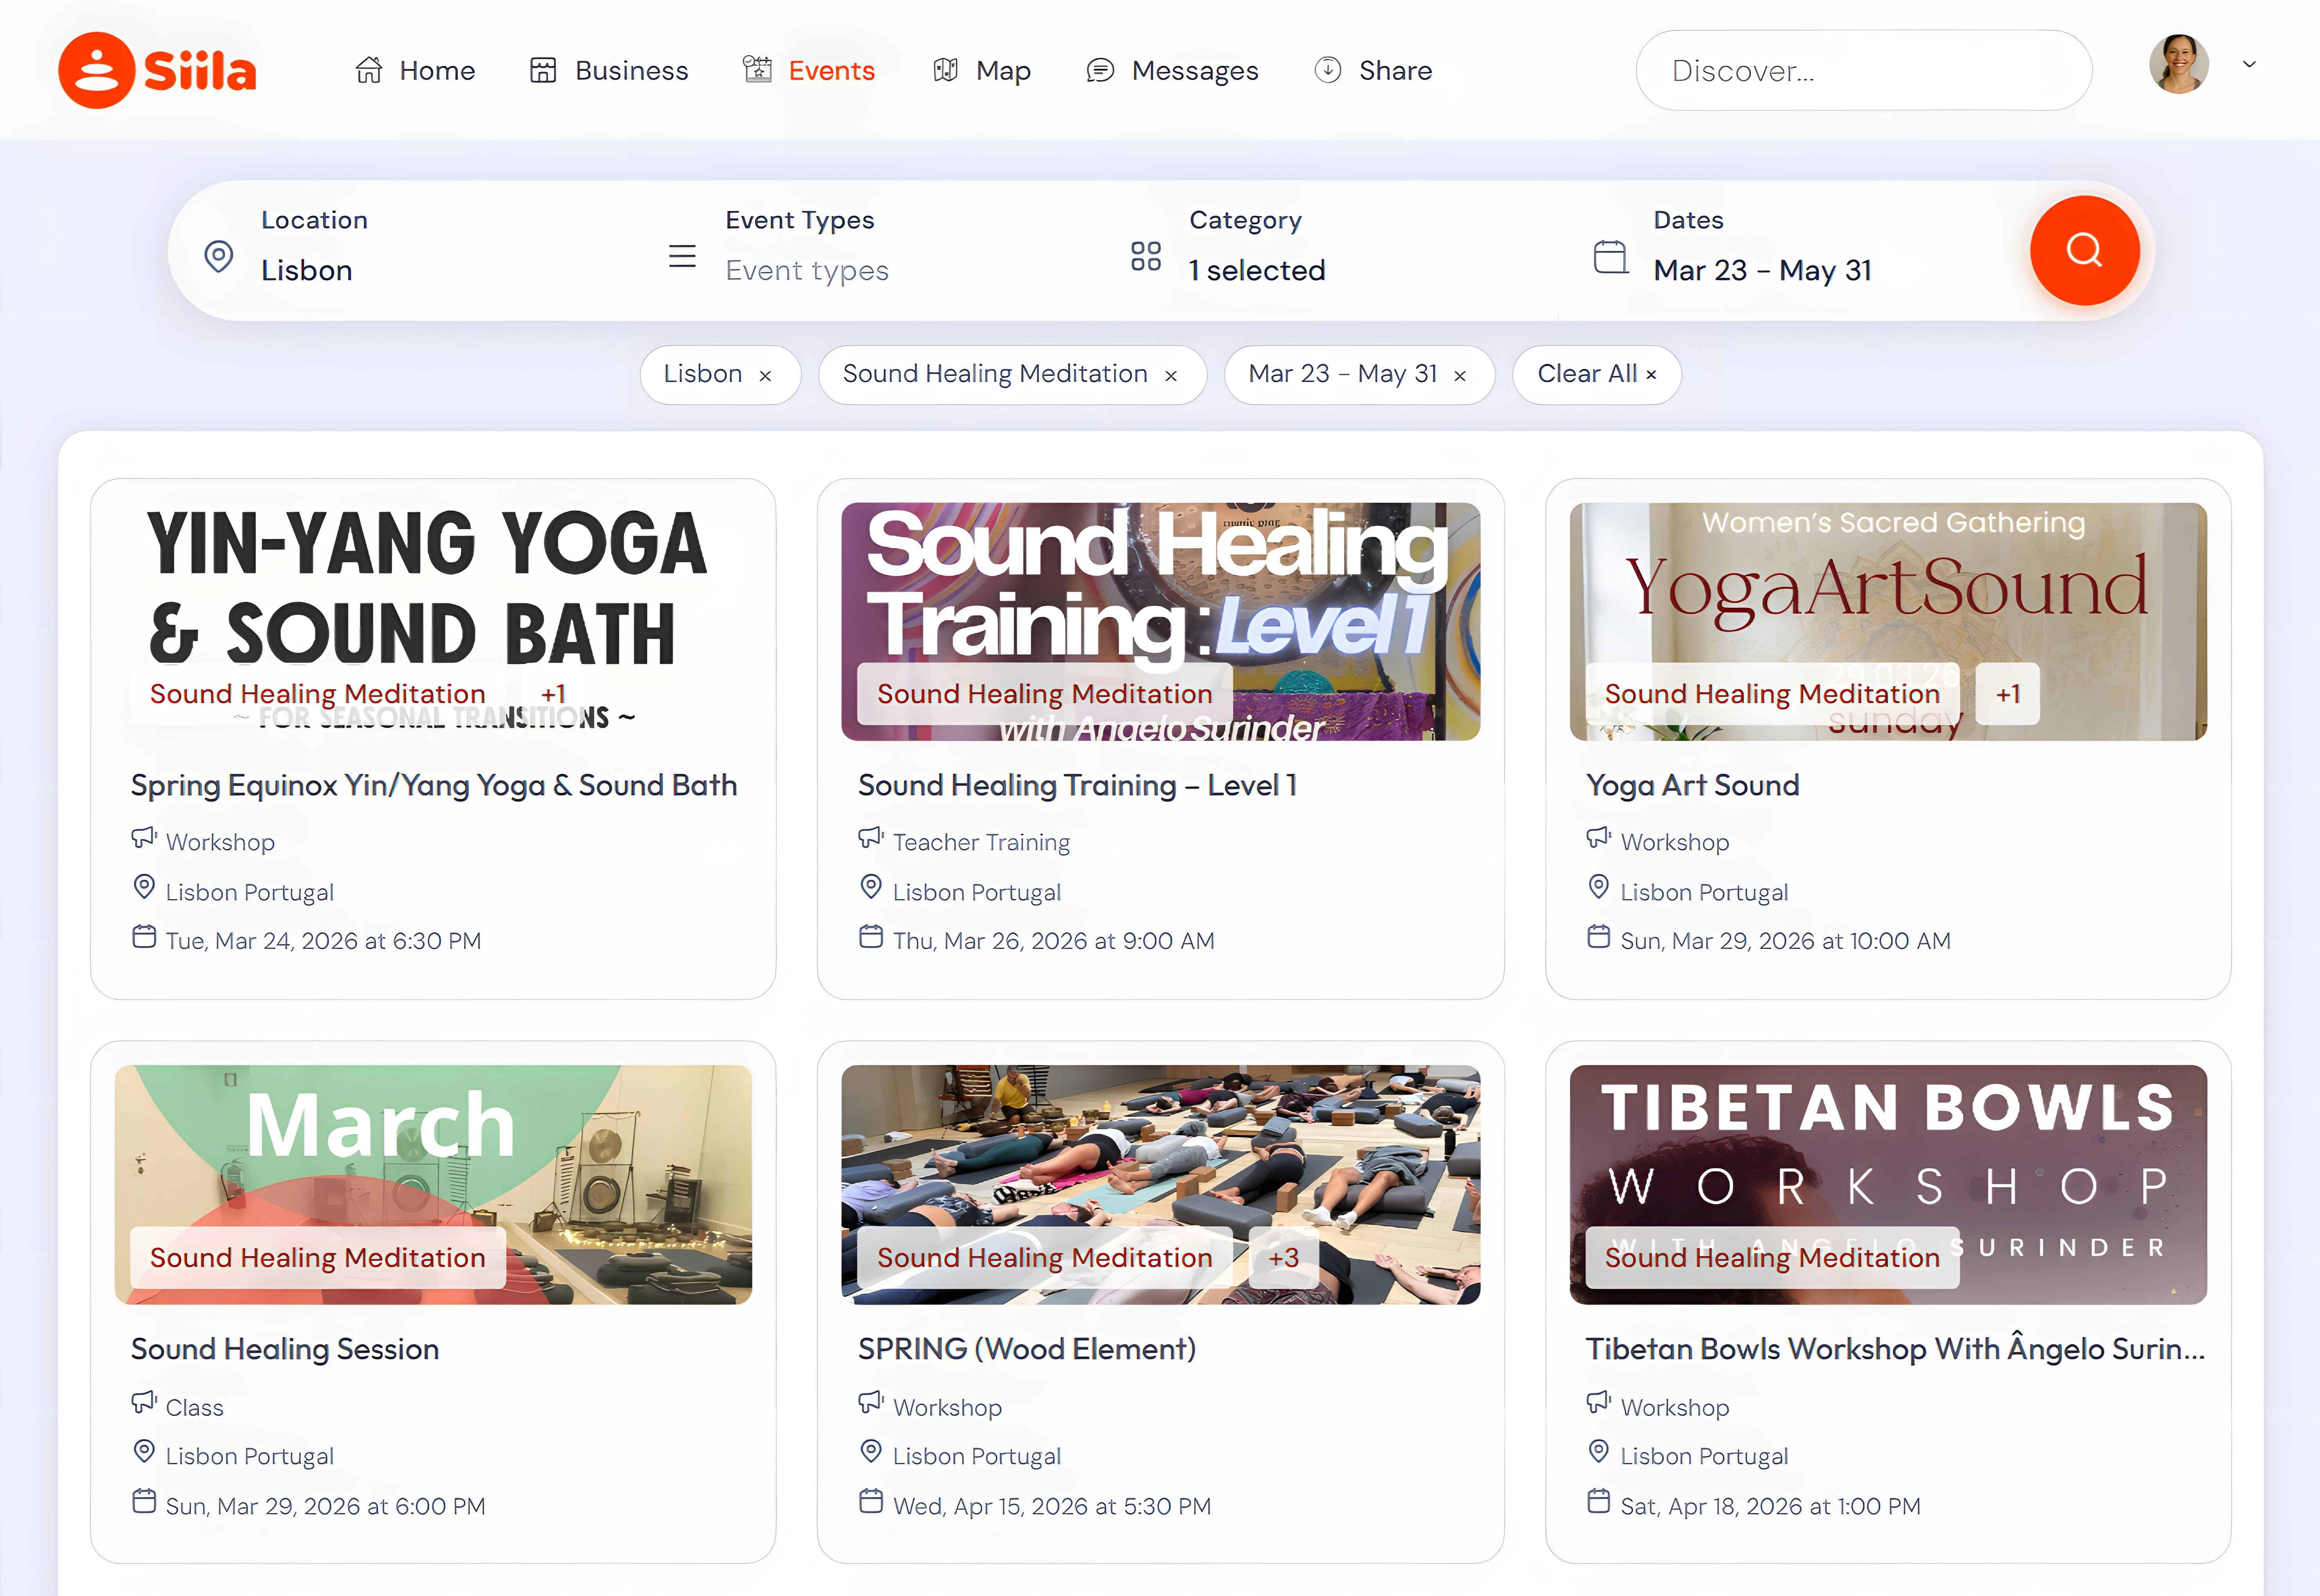Open the Event types dropdown
Image resolution: width=2320 pixels, height=1596 pixels.
click(x=807, y=271)
